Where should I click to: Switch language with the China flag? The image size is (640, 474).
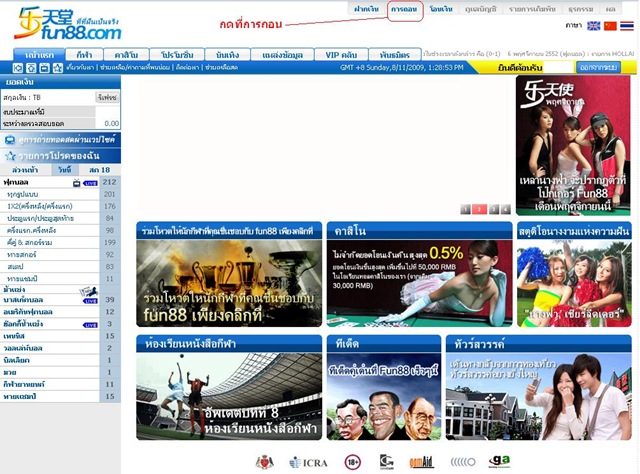point(610,26)
